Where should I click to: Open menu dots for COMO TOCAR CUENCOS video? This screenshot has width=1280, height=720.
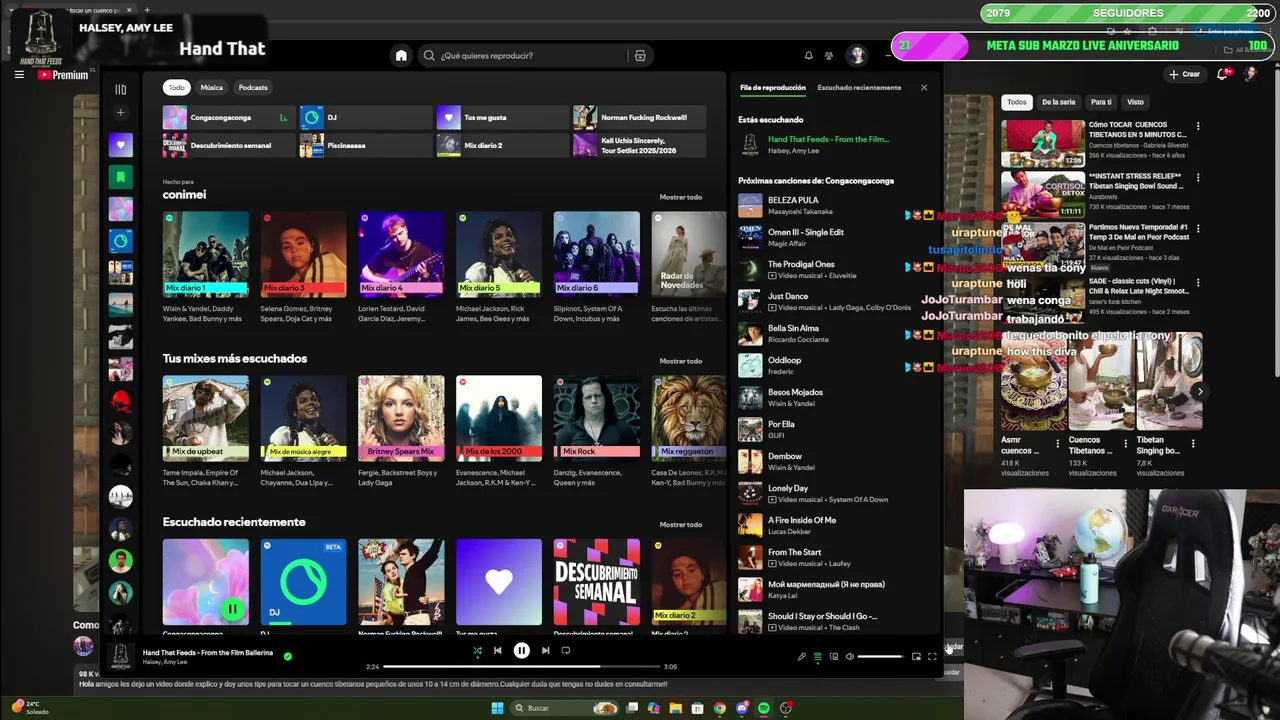tap(1198, 127)
